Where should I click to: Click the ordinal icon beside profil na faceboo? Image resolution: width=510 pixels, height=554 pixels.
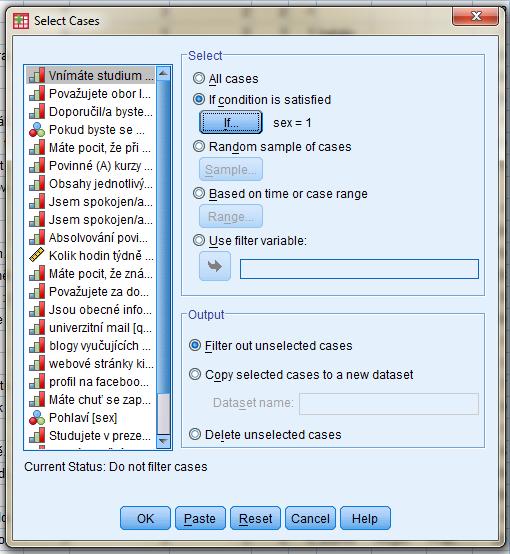click(37, 382)
